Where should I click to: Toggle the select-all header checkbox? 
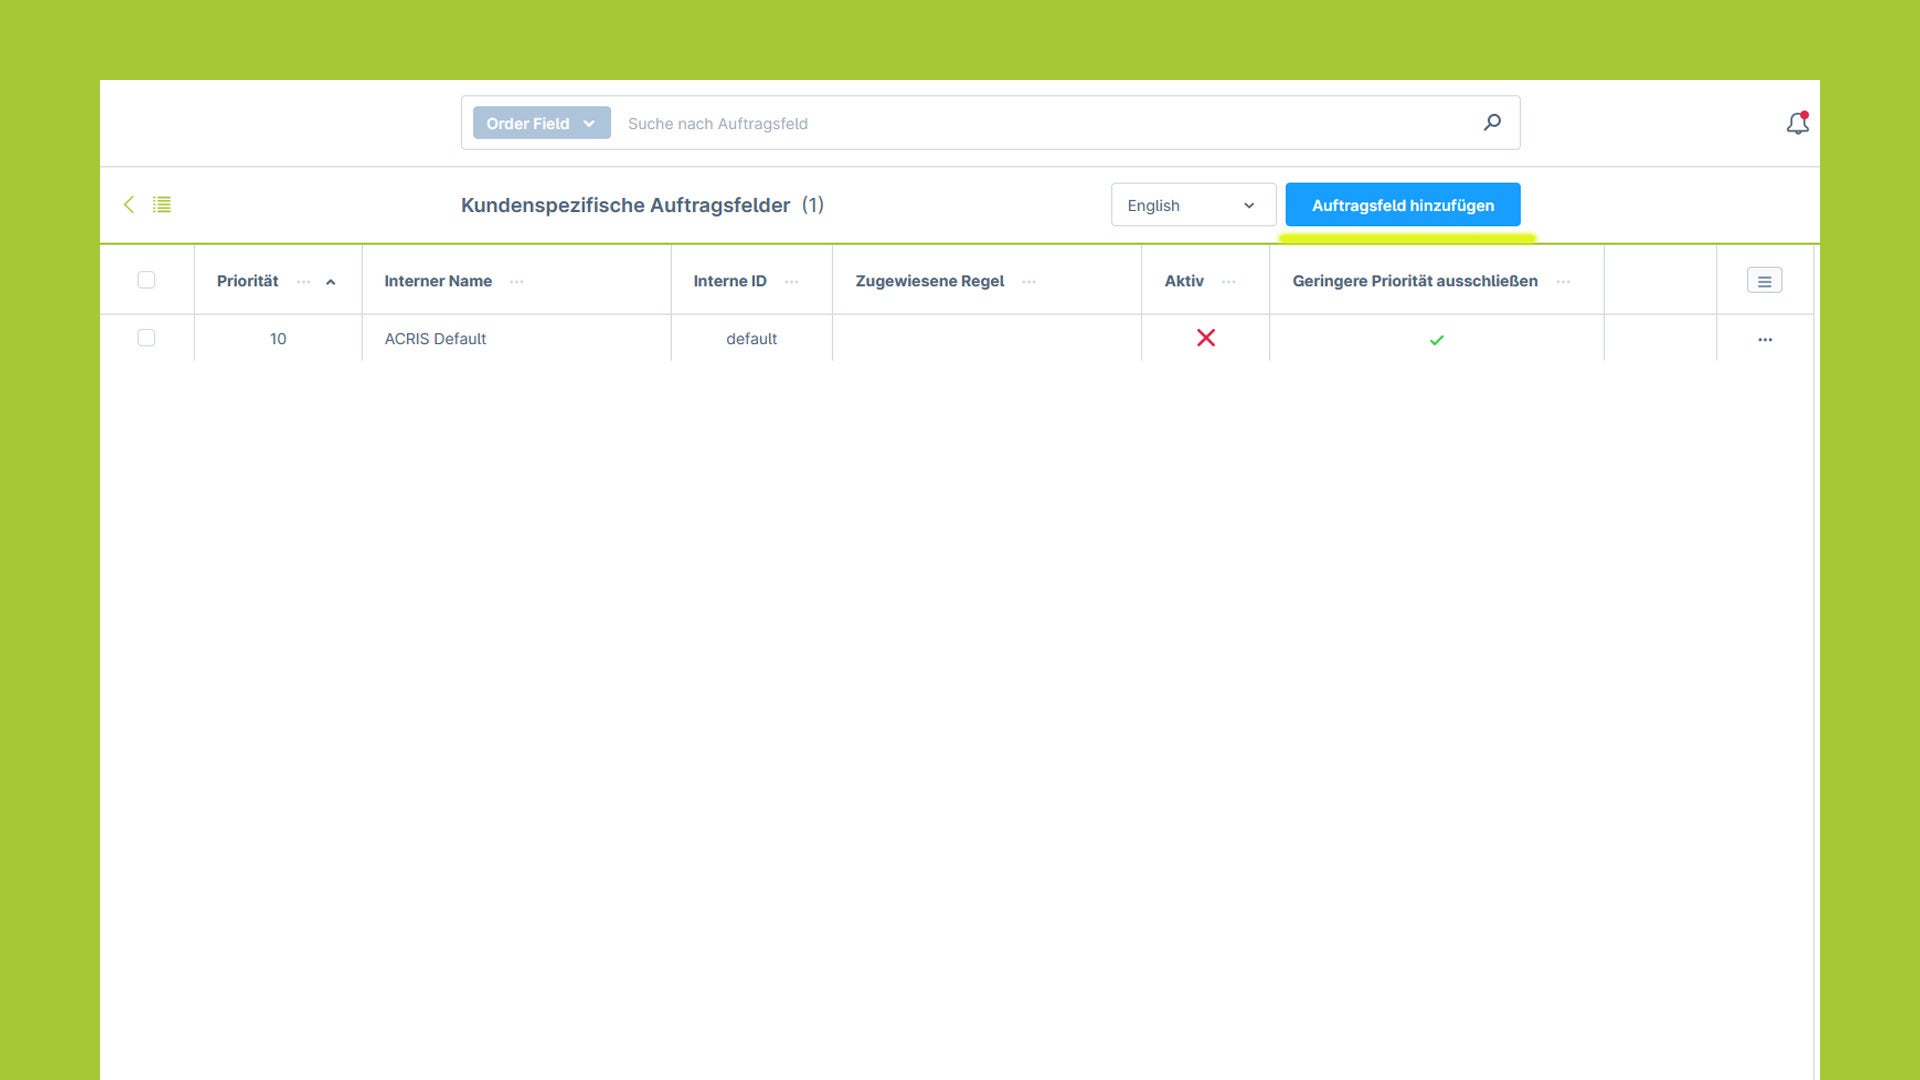[x=146, y=280]
